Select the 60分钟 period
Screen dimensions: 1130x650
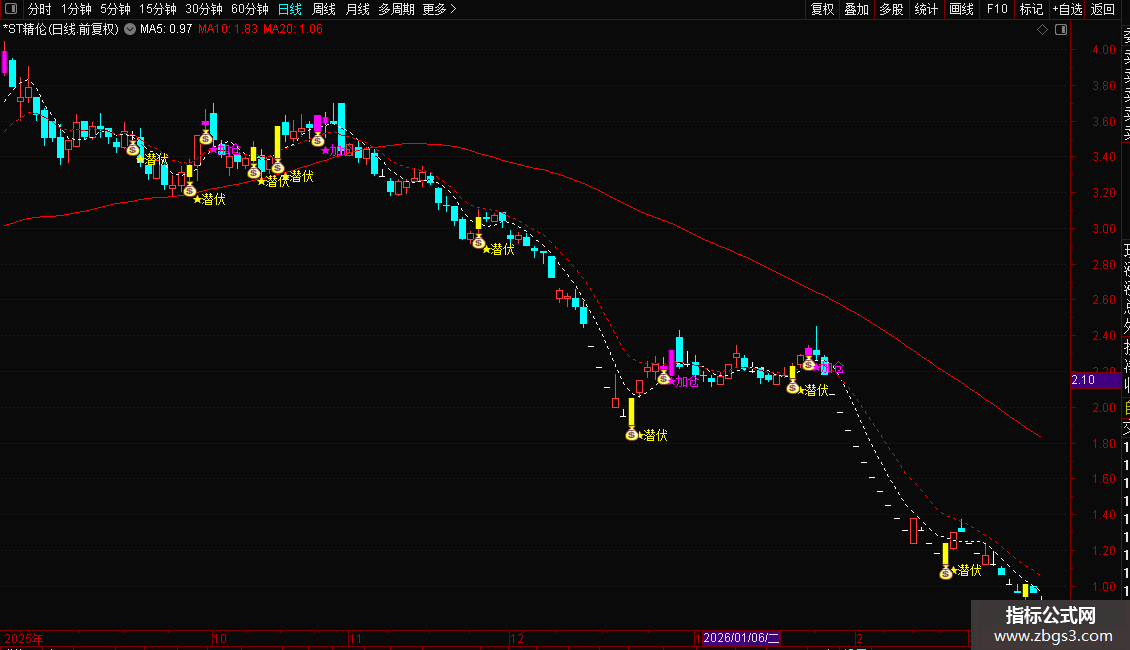pos(250,9)
